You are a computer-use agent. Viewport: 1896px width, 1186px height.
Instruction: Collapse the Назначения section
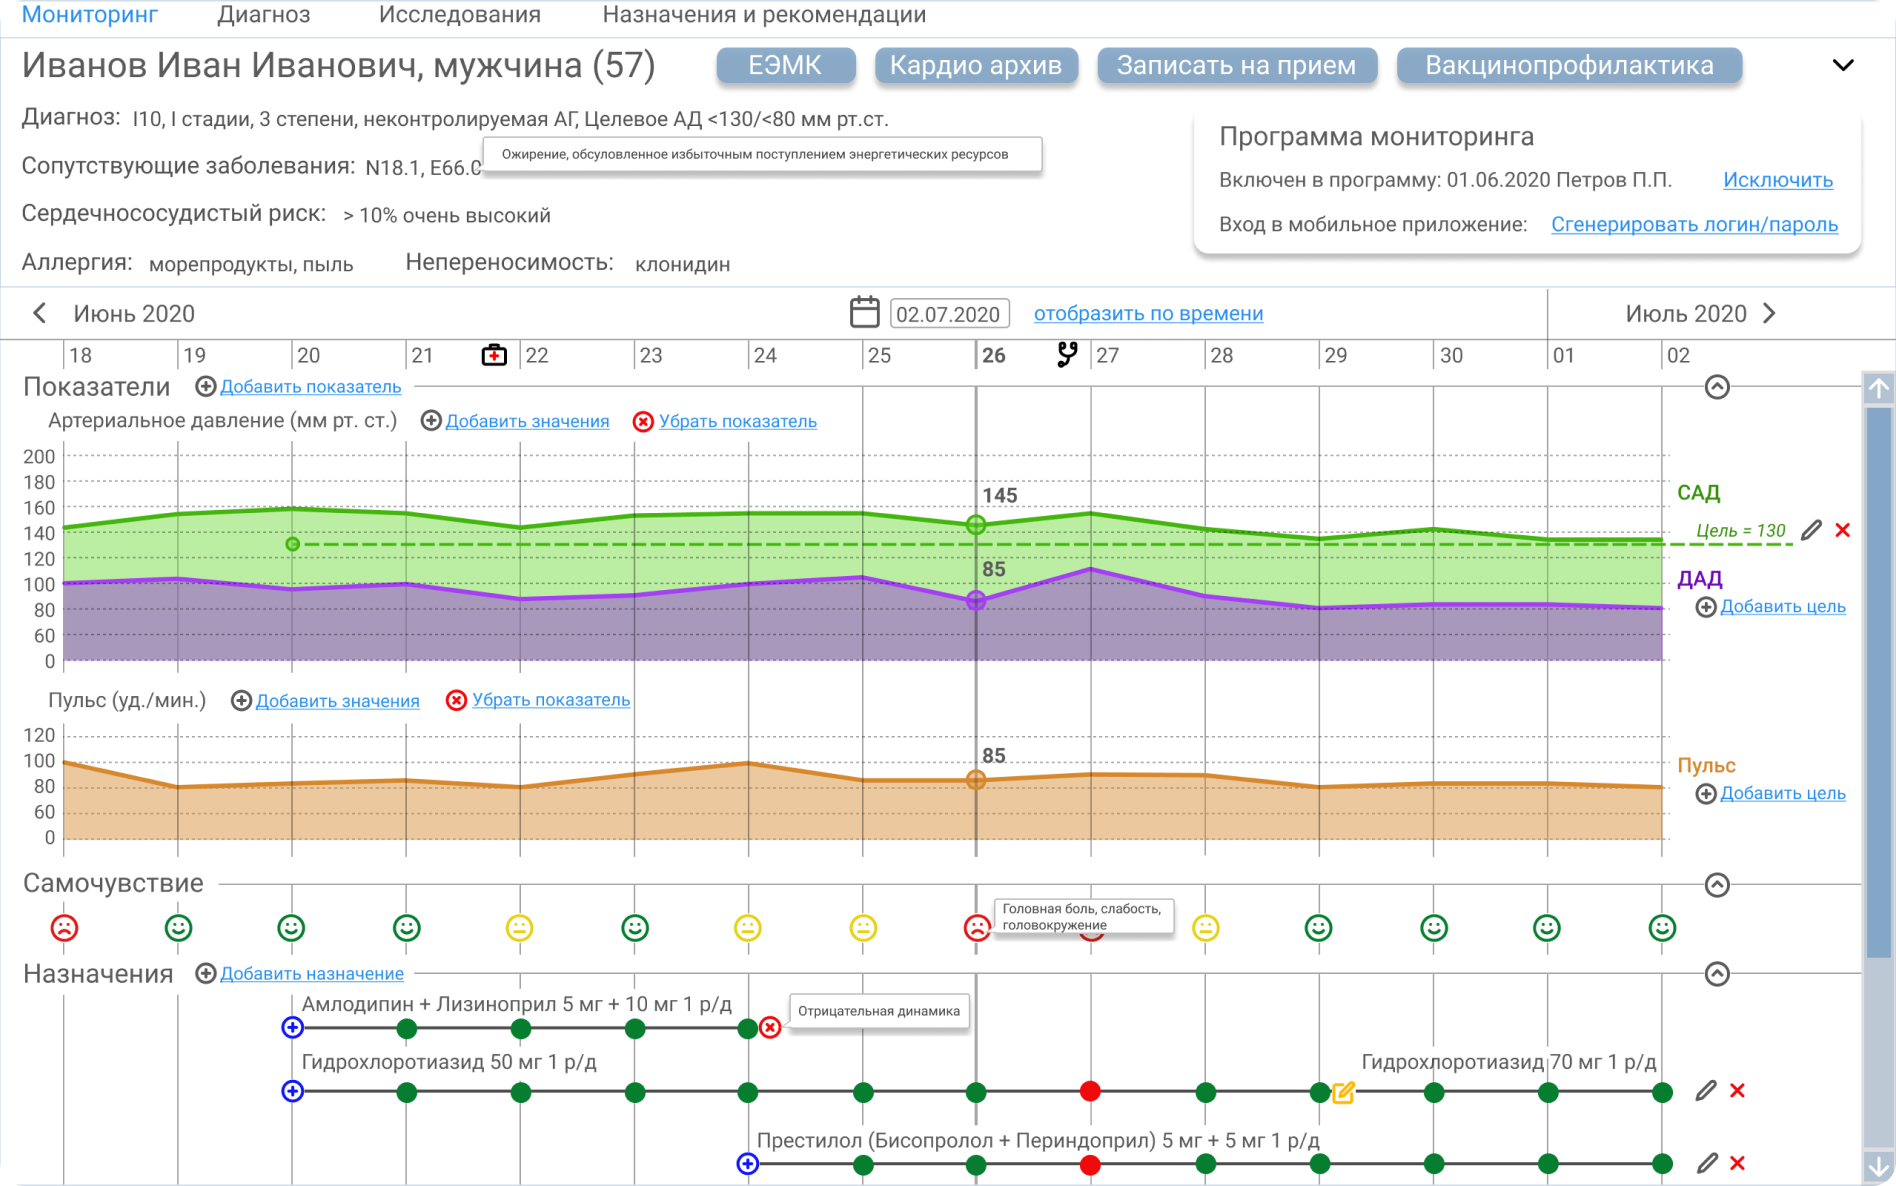coord(1717,974)
